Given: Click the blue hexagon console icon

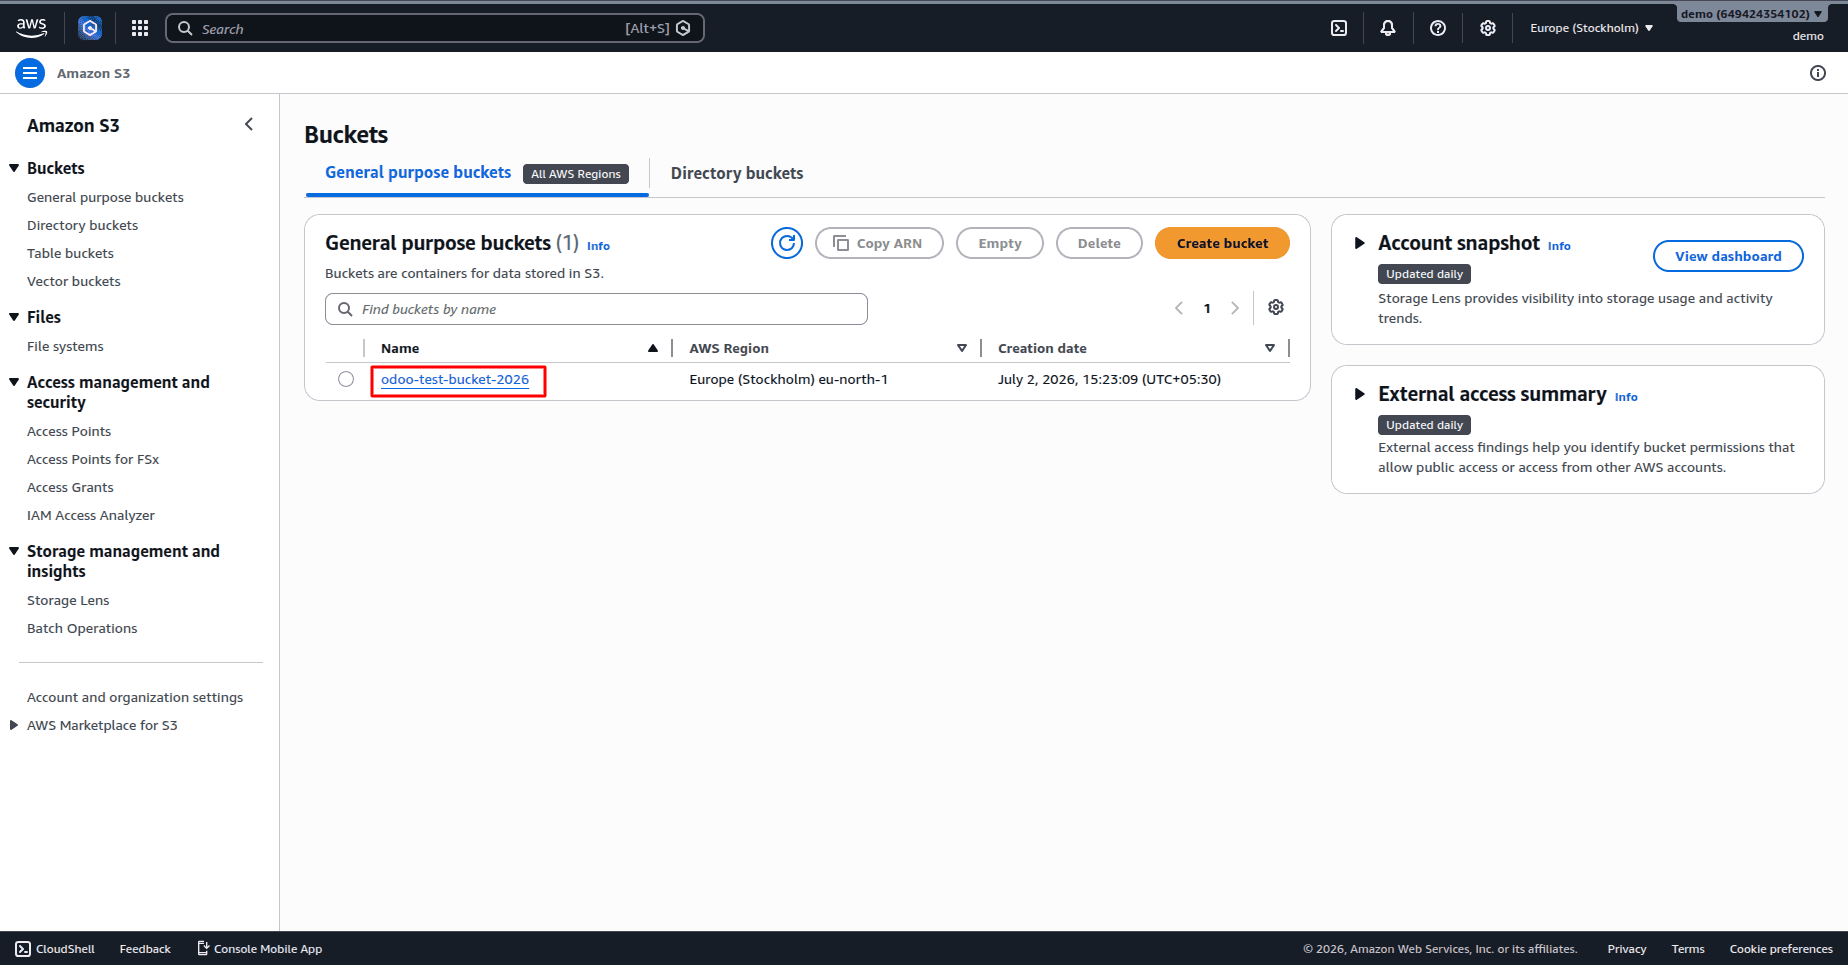Looking at the screenshot, I should (x=90, y=28).
